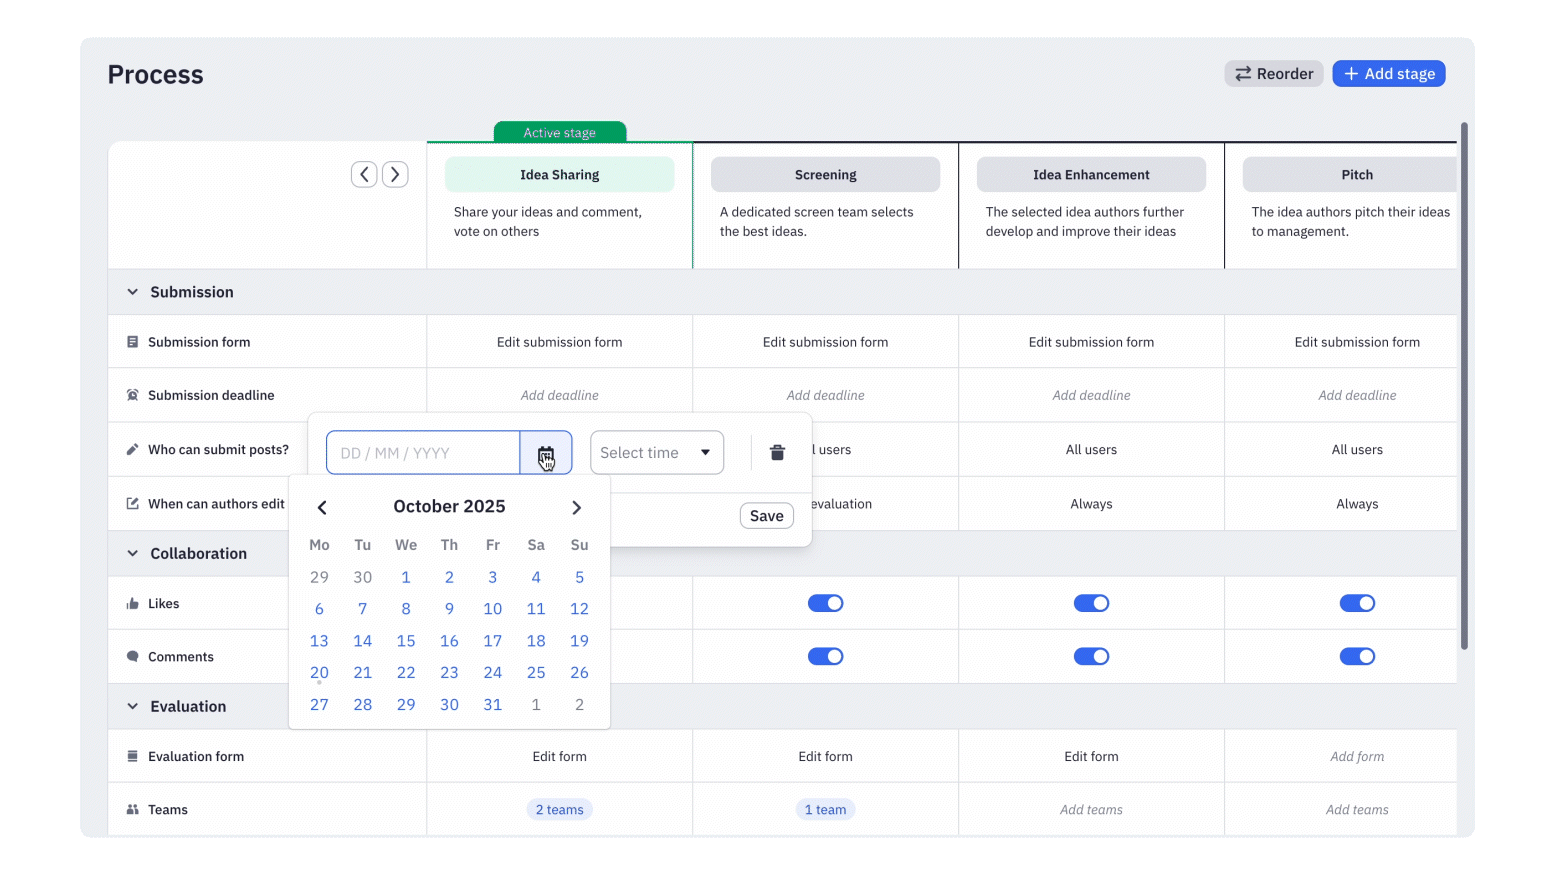Collapse the Evaluation section
The height and width of the screenshot is (875, 1555).
pyautogui.click(x=133, y=706)
